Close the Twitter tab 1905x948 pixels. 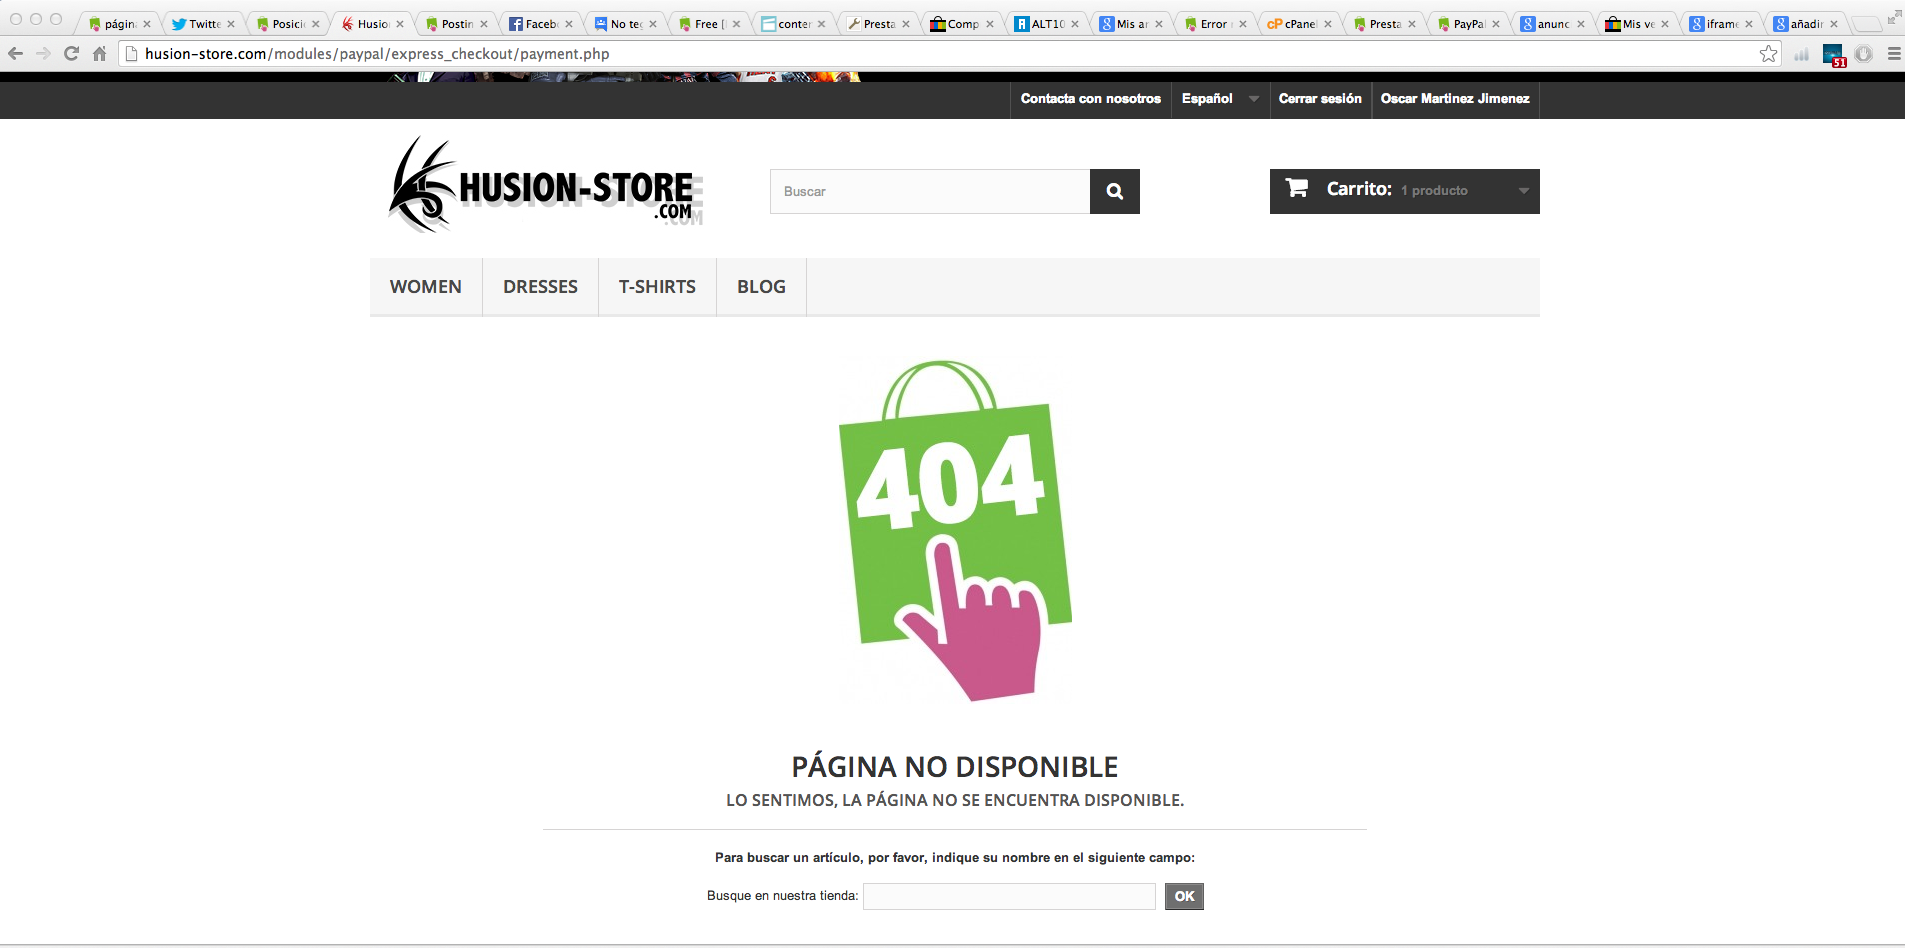[231, 24]
